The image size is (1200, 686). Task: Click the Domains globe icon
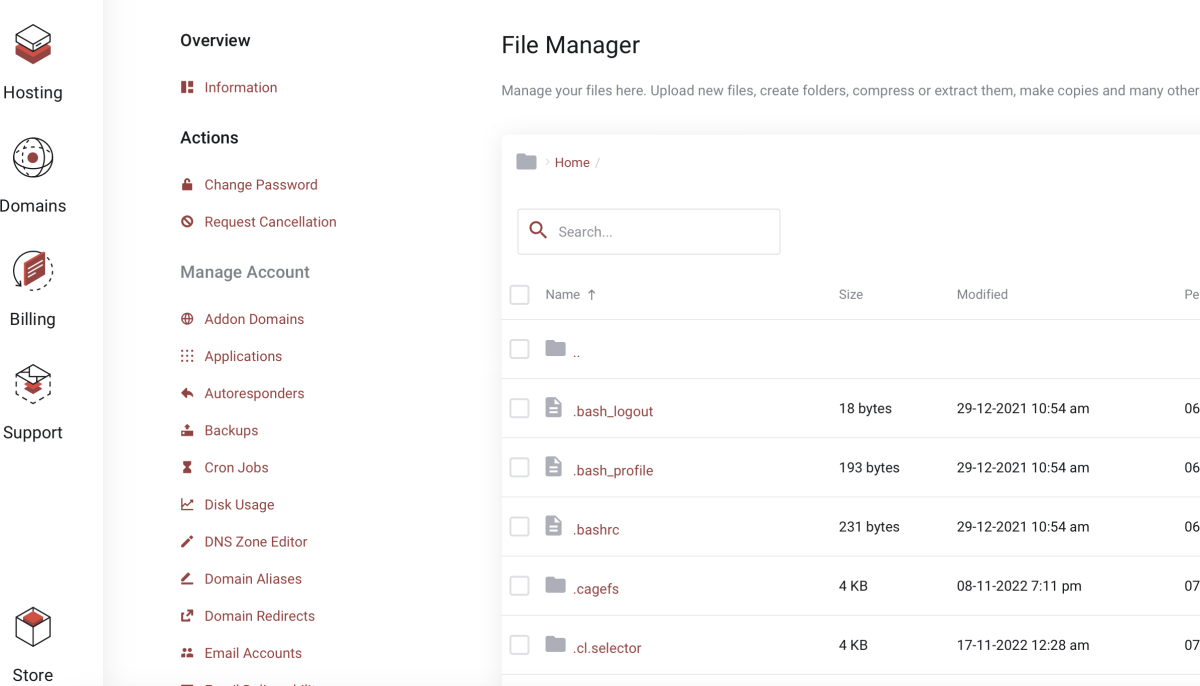tap(33, 158)
